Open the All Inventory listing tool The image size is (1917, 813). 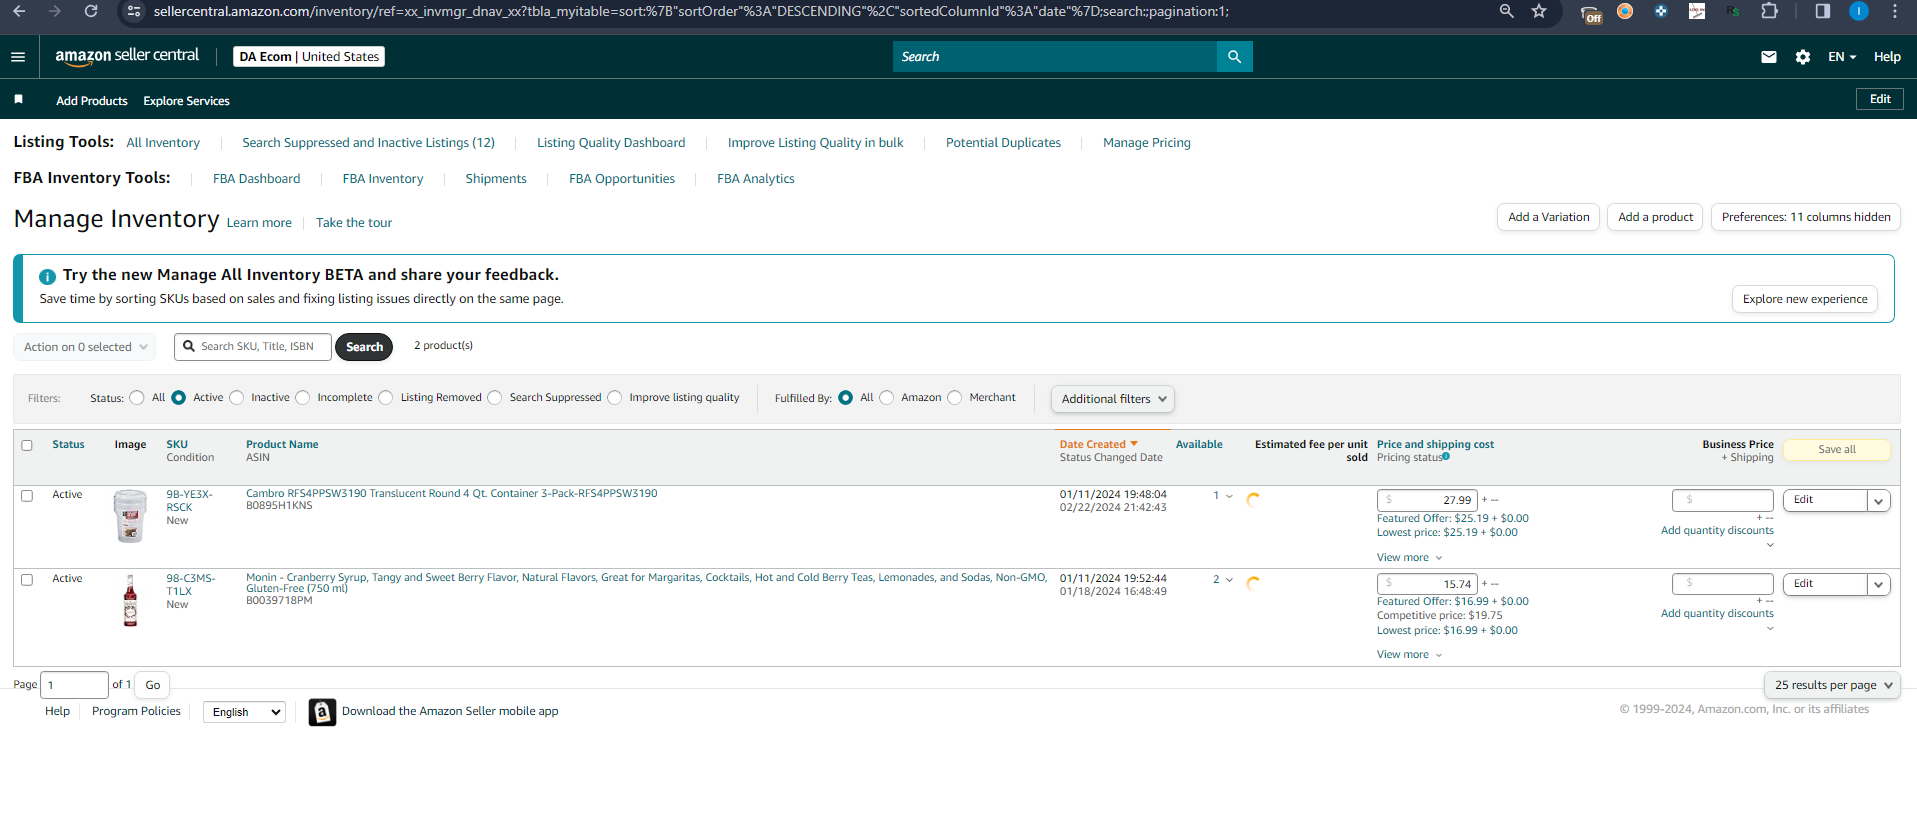tap(163, 143)
